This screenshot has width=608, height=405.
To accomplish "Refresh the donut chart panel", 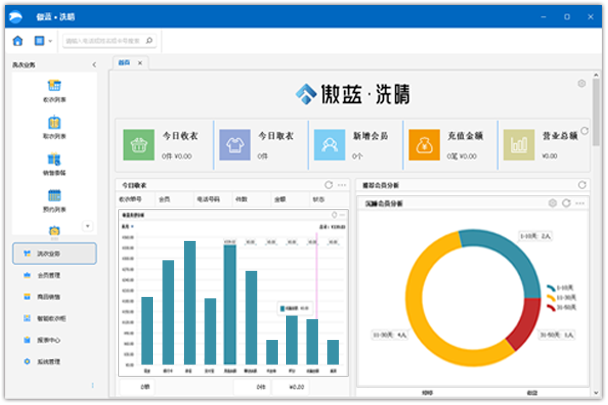I will coord(567,203).
